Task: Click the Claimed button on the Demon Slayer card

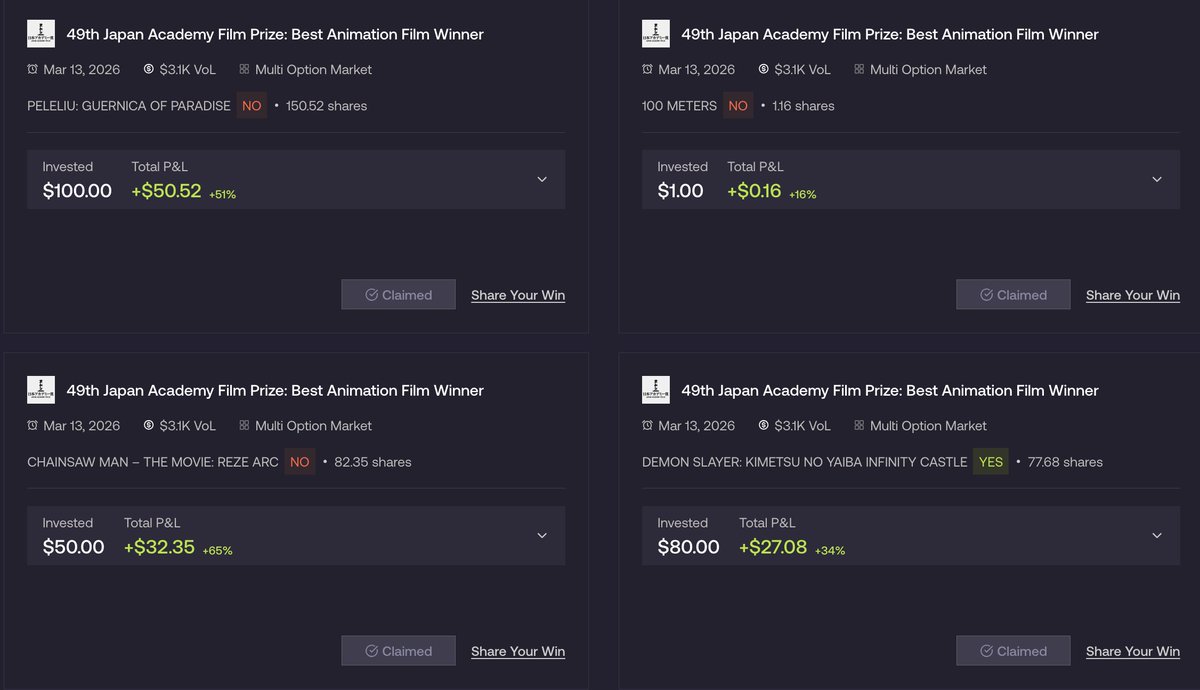Action: (1013, 651)
